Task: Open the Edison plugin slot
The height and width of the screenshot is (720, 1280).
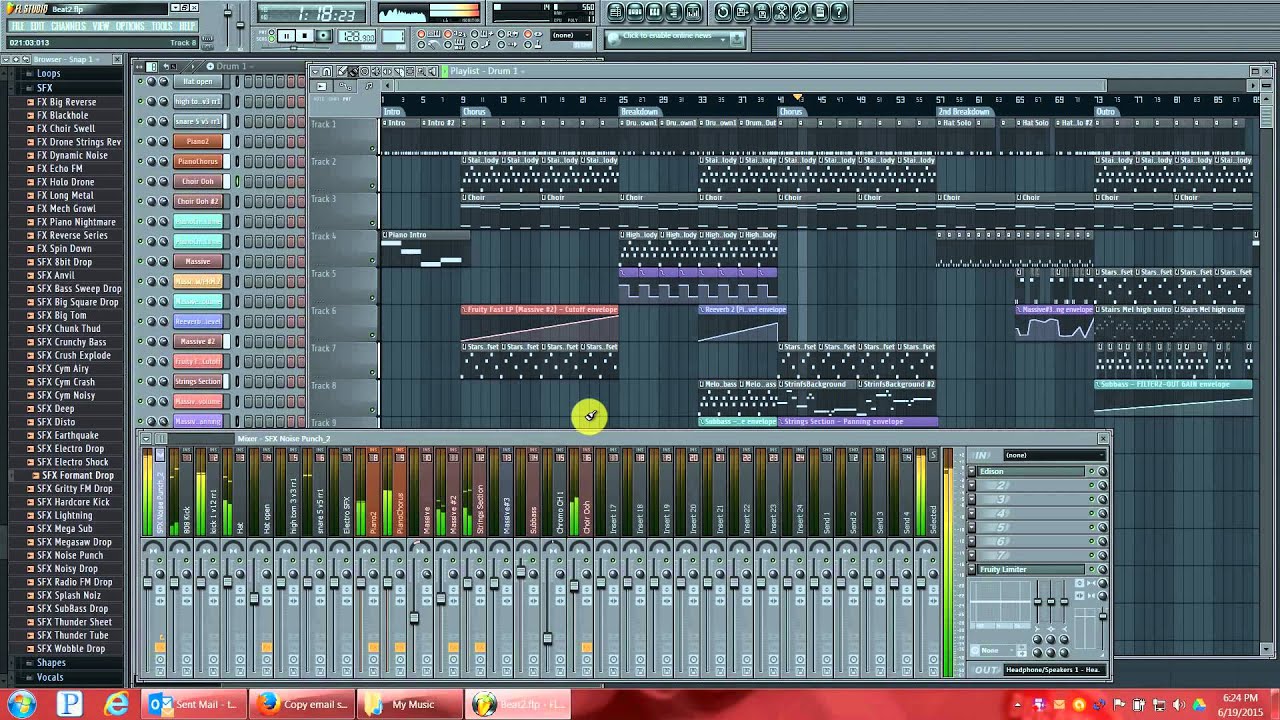Action: pyautogui.click(x=1031, y=471)
